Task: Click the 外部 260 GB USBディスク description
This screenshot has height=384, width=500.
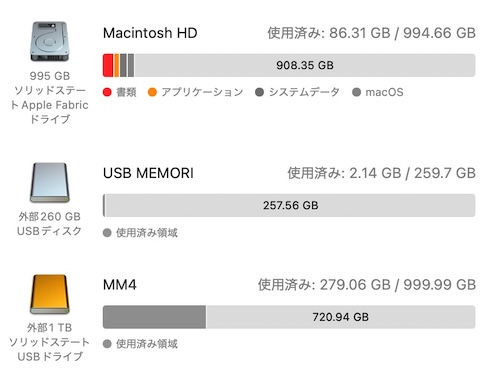Action: click(49, 224)
